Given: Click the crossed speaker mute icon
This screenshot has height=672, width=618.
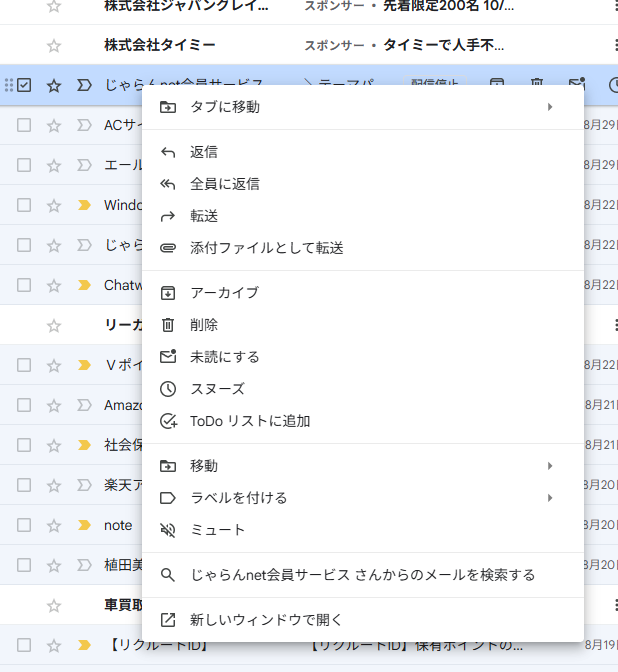Looking at the screenshot, I should click(x=168, y=530).
